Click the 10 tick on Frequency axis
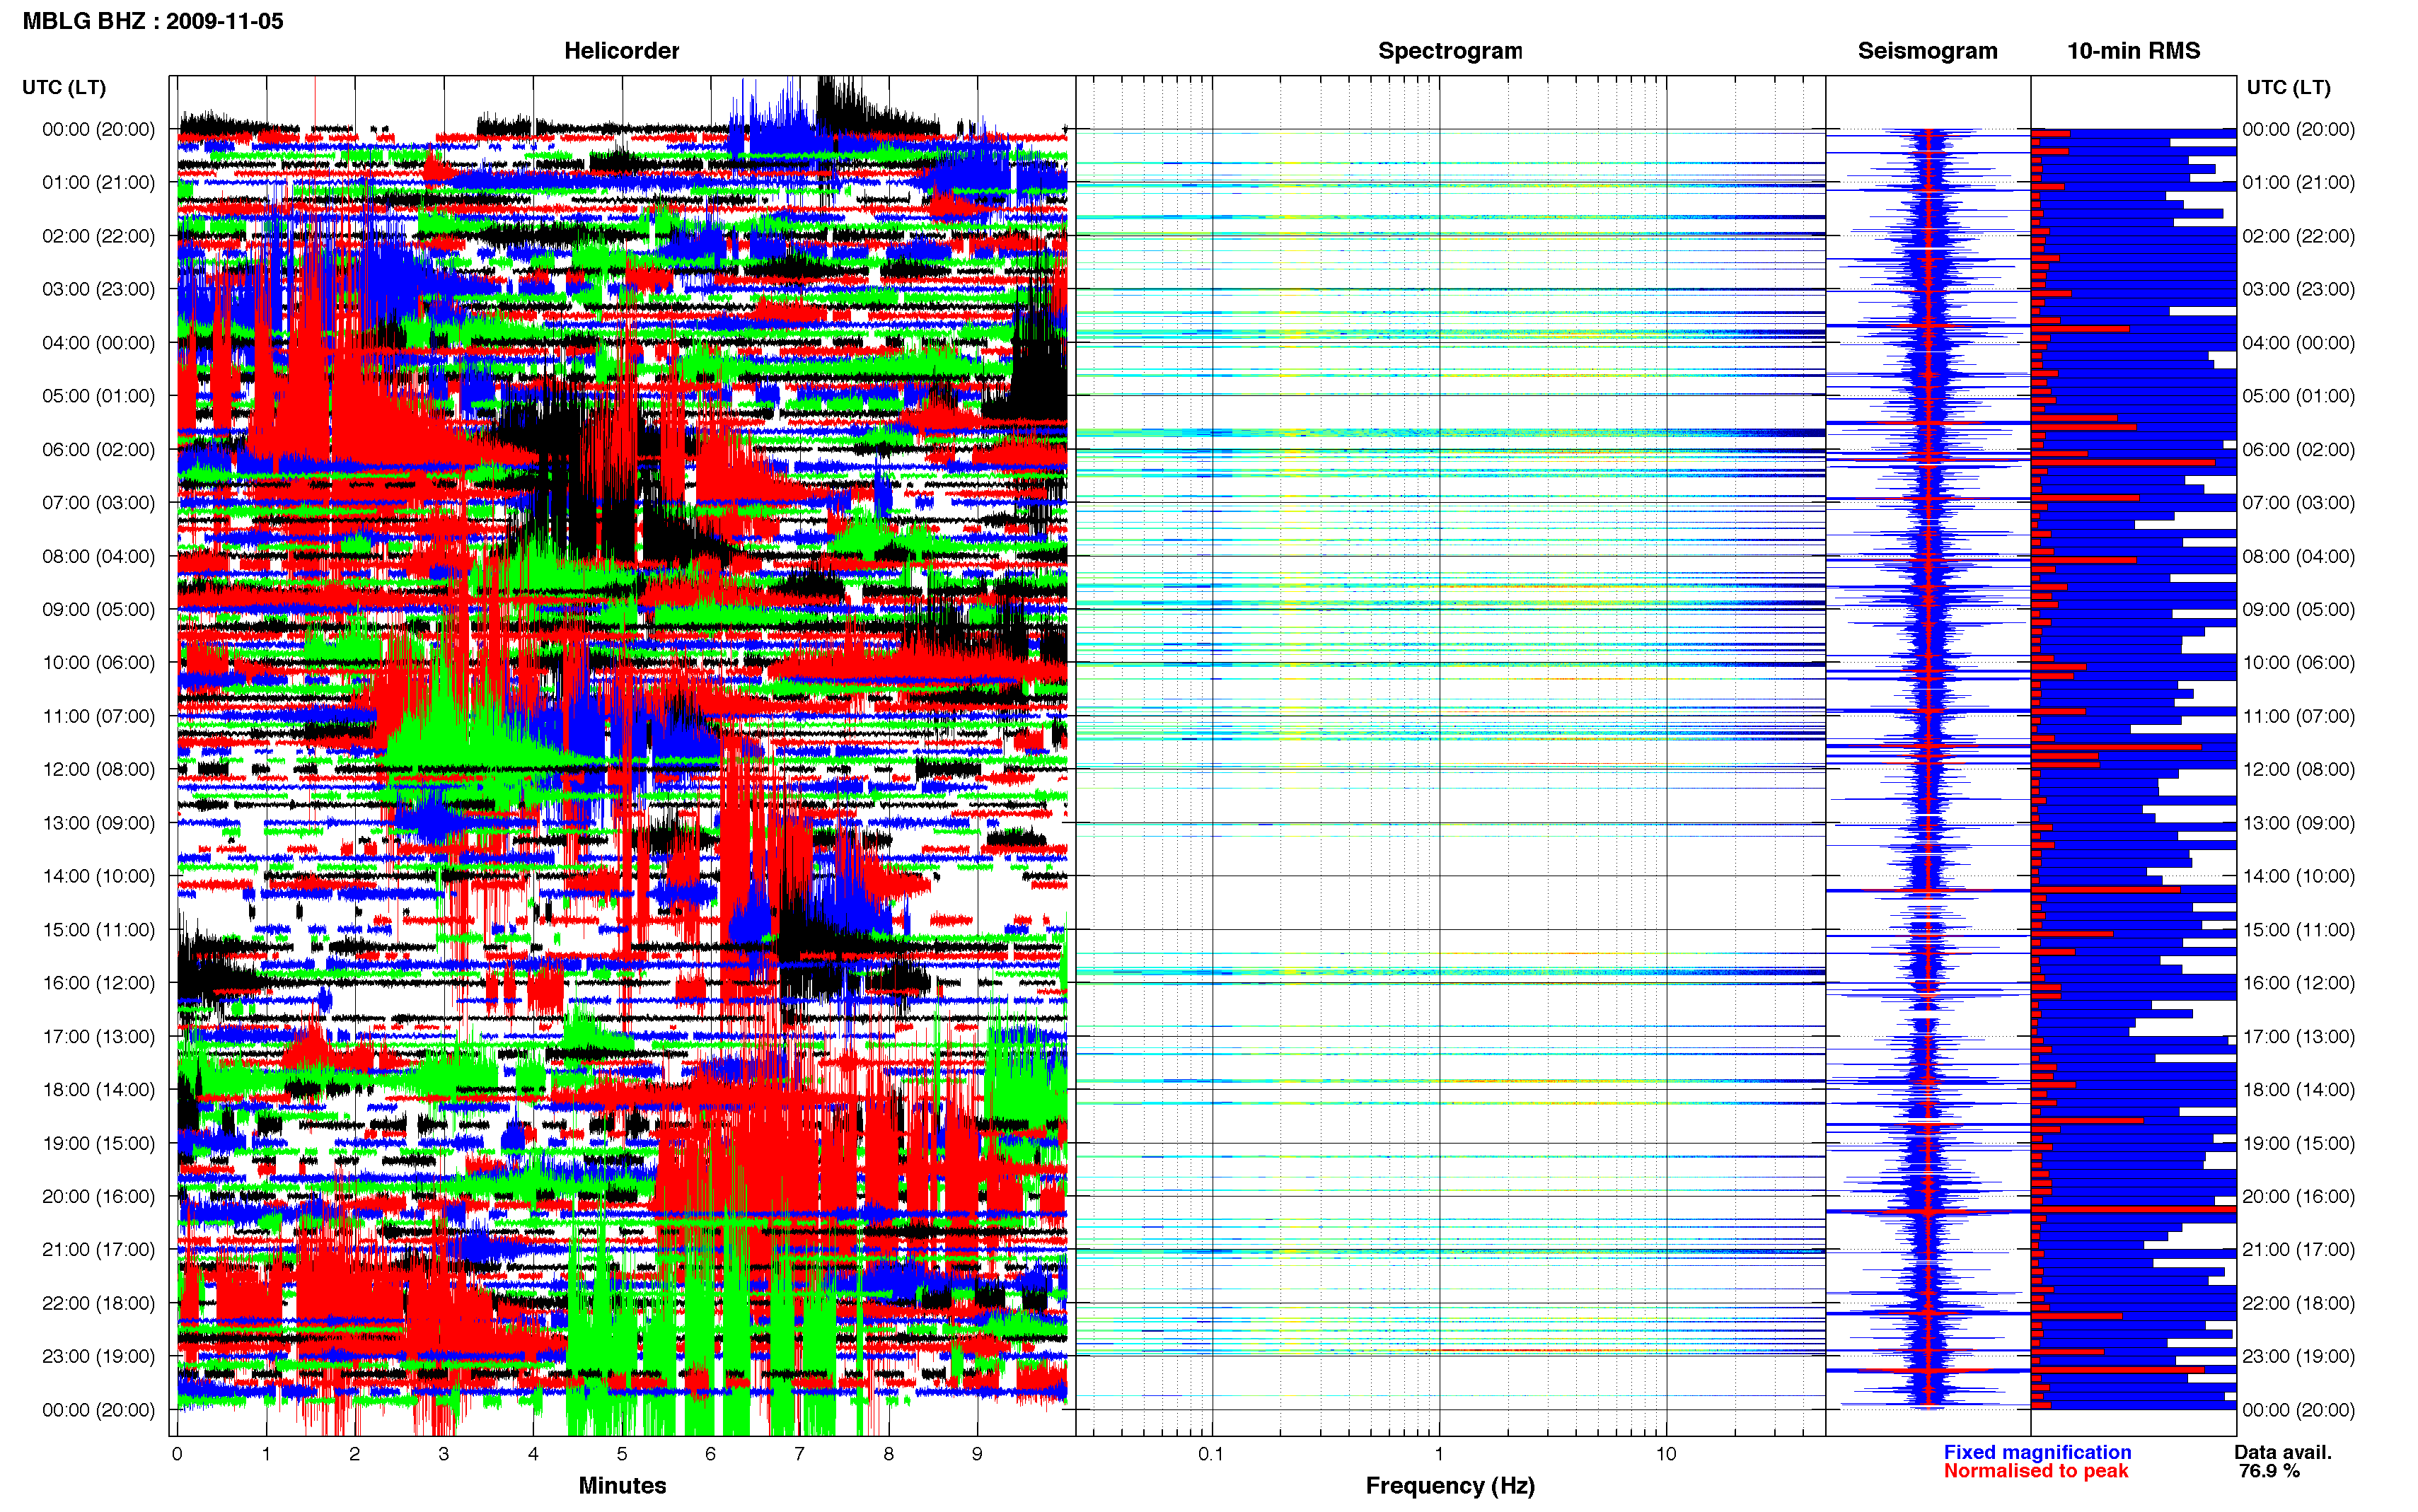The width and height of the screenshot is (2418, 1512). (x=1666, y=1454)
